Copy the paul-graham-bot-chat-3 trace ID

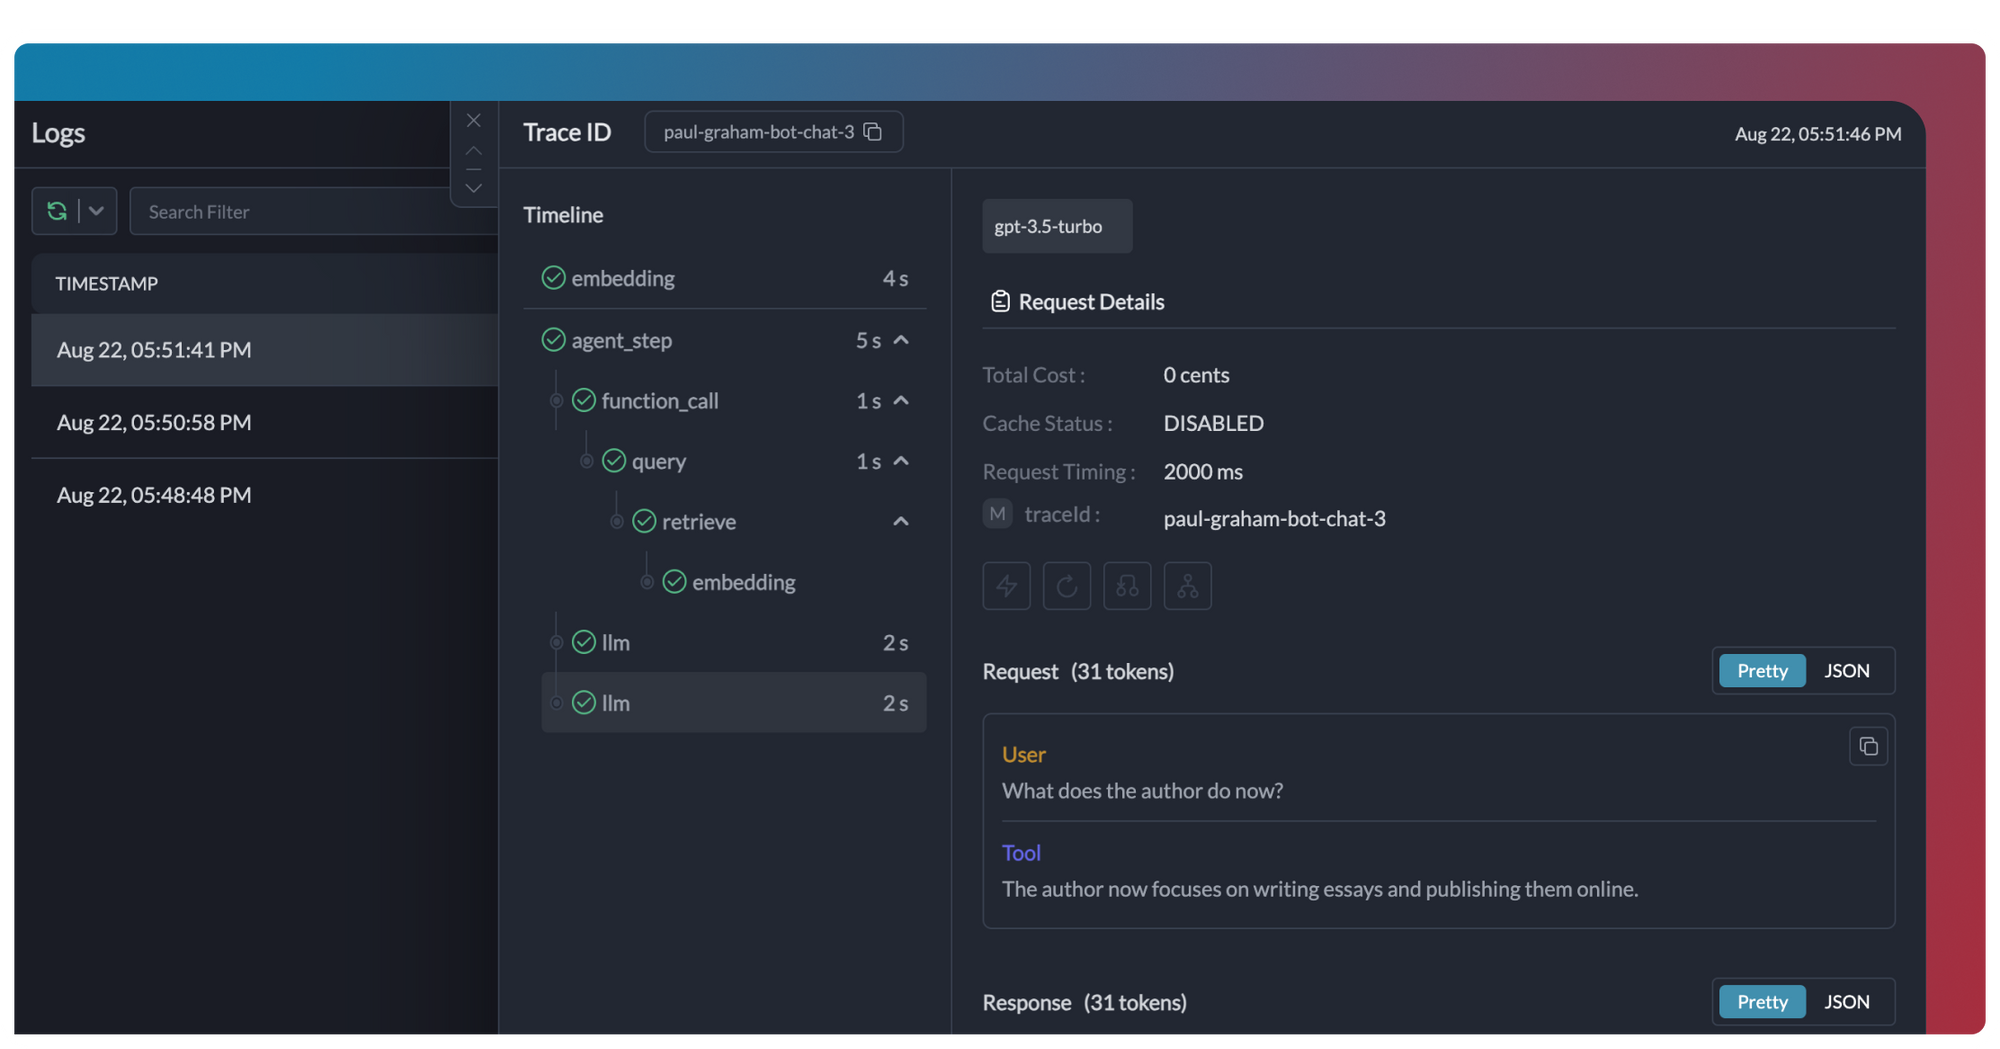tap(873, 131)
